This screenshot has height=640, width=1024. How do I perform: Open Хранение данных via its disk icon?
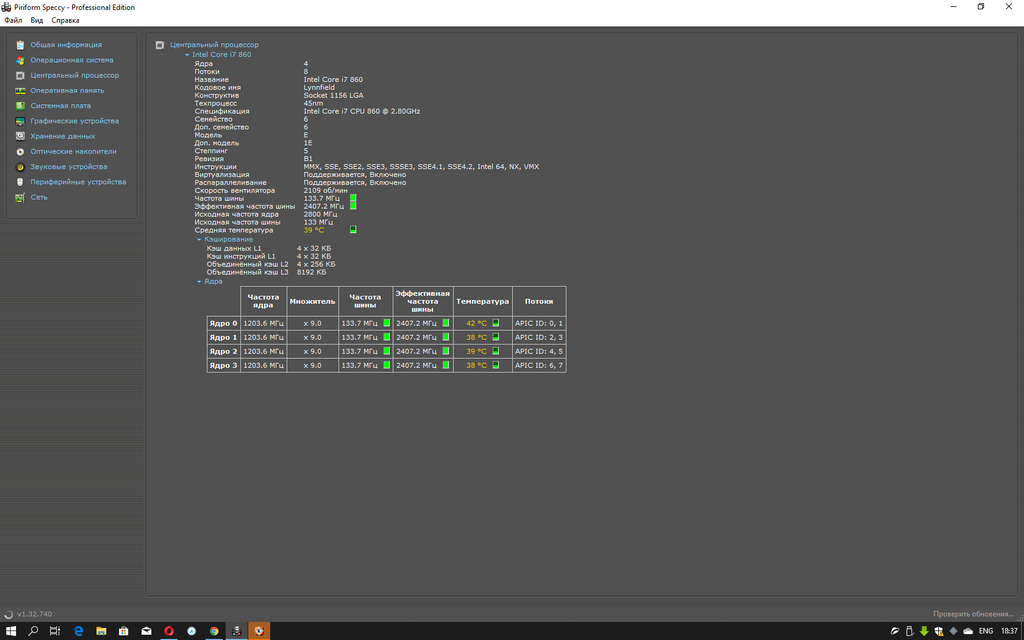click(20, 136)
